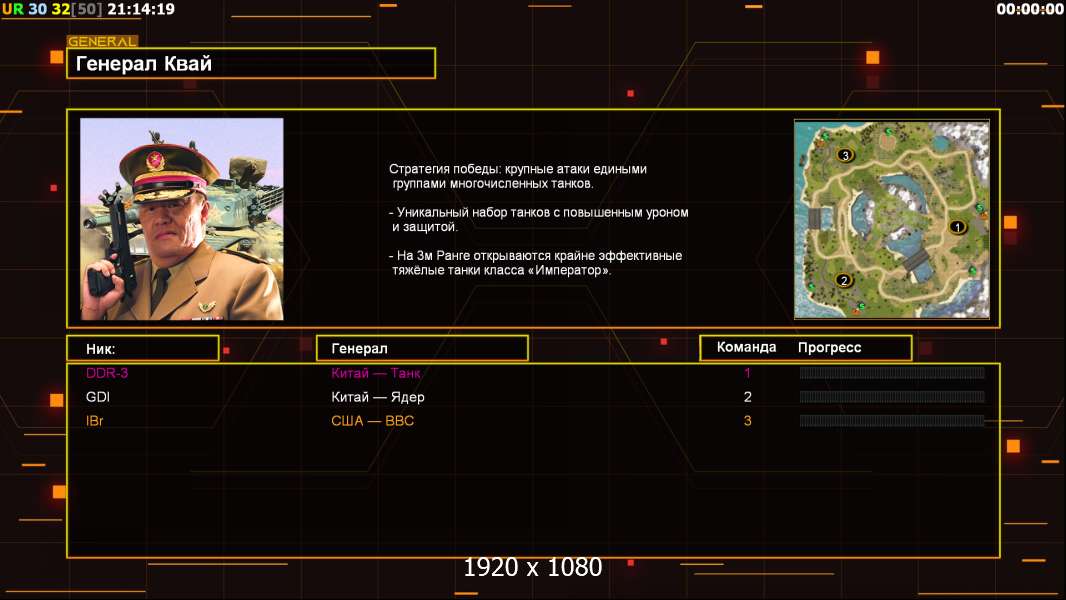The width and height of the screenshot is (1066, 600).
Task: Click start position marker 2 on minimap
Action: [844, 280]
